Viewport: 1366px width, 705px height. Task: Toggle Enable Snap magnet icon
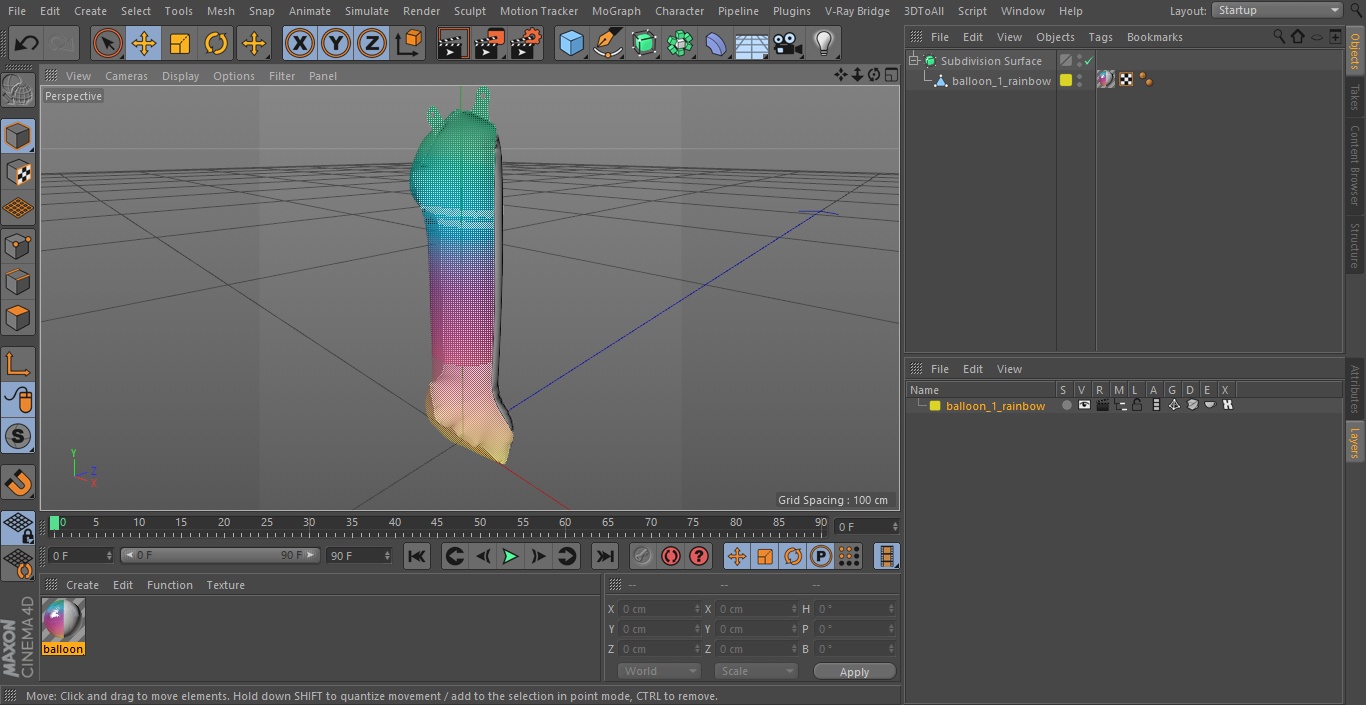pyautogui.click(x=18, y=484)
